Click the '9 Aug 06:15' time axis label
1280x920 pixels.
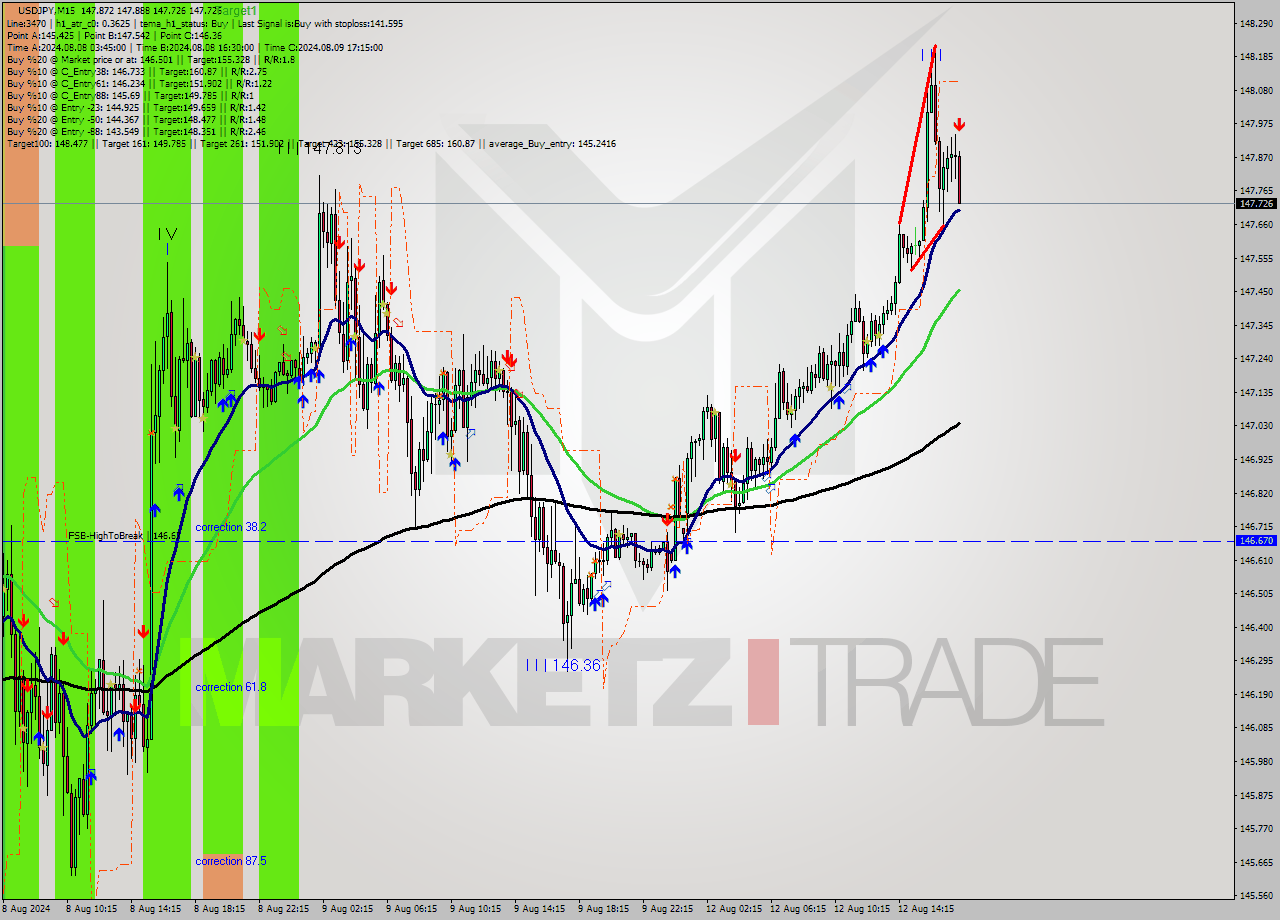click(411, 909)
